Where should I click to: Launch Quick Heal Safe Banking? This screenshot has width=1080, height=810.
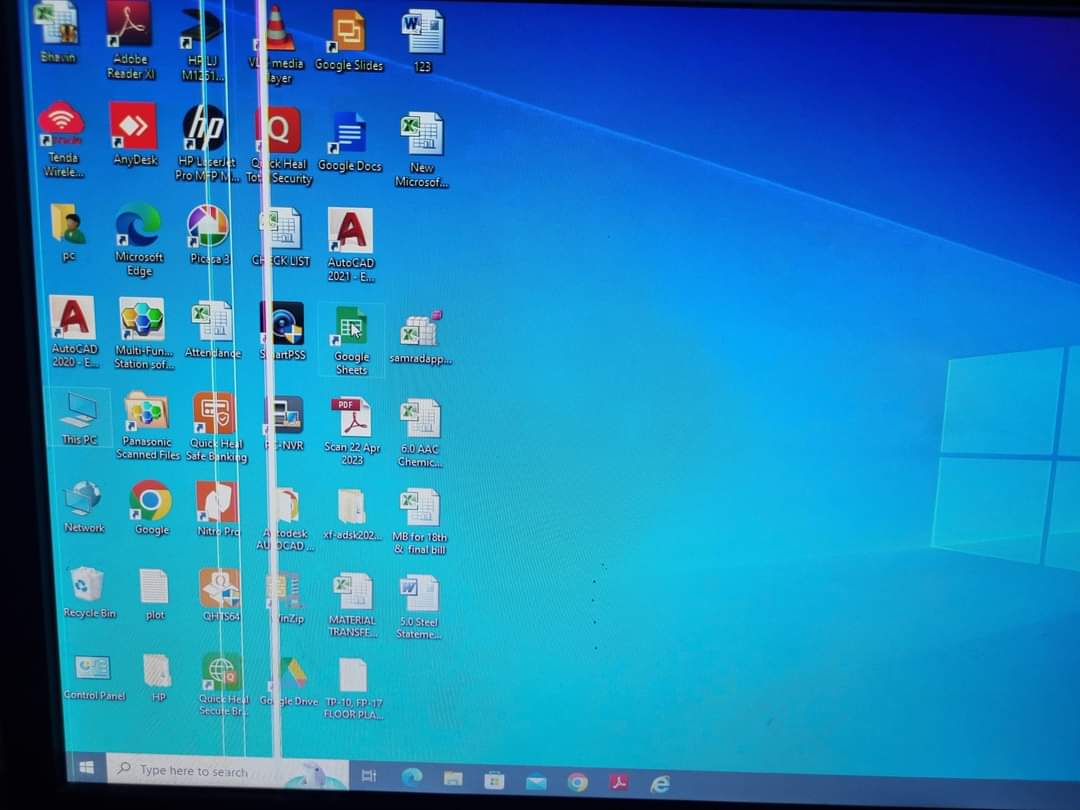click(x=216, y=427)
